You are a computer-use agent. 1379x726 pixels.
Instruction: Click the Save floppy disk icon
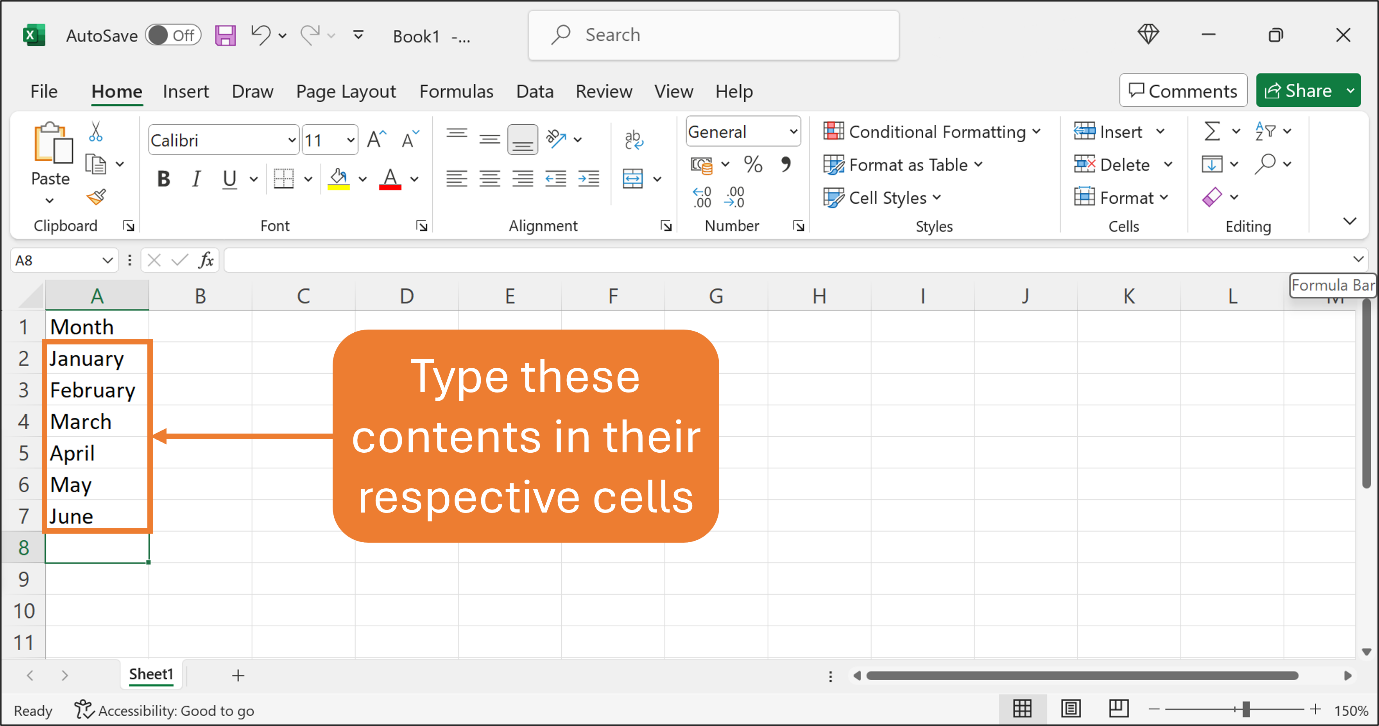pyautogui.click(x=225, y=35)
